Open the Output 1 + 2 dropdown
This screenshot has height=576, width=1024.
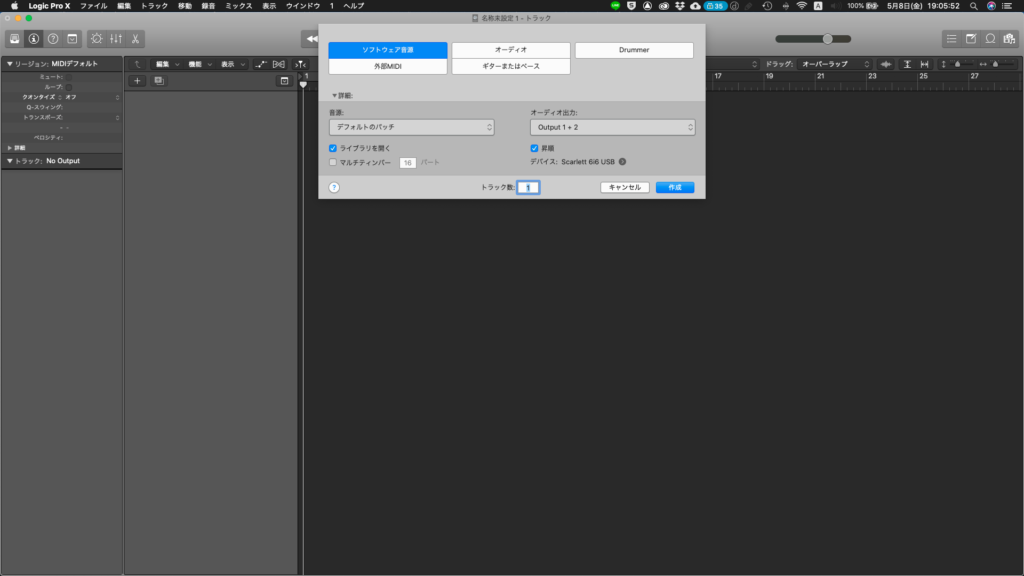pos(612,128)
